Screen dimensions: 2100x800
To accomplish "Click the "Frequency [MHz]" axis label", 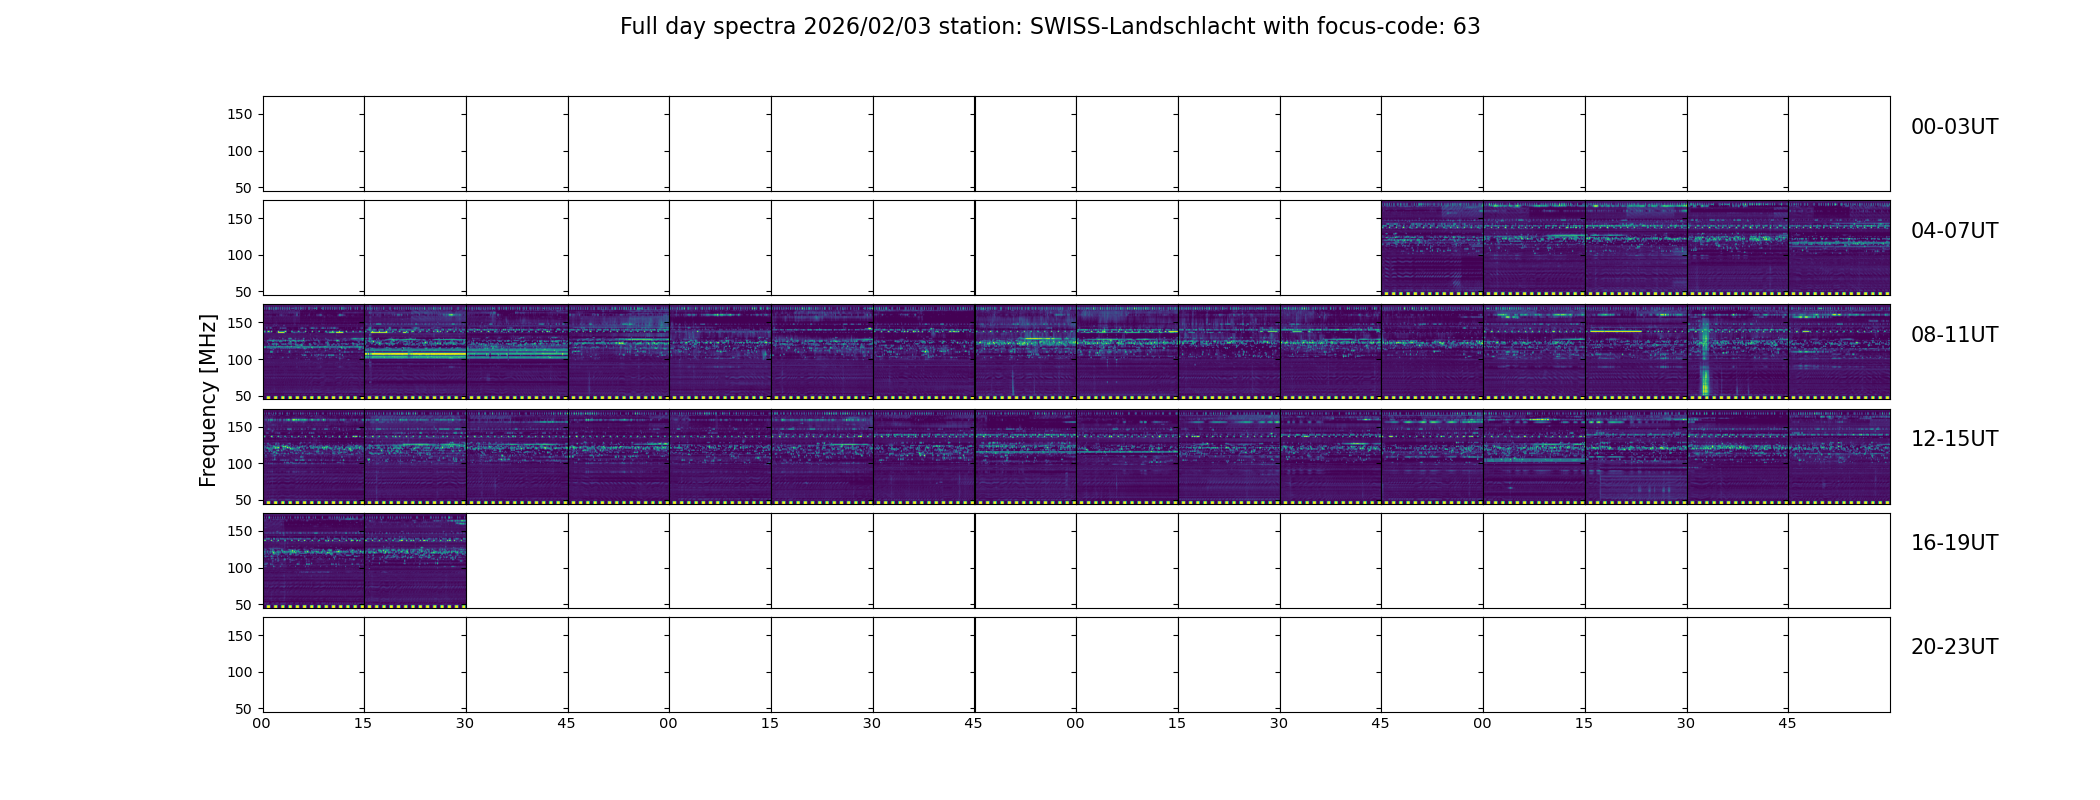I will [208, 400].
